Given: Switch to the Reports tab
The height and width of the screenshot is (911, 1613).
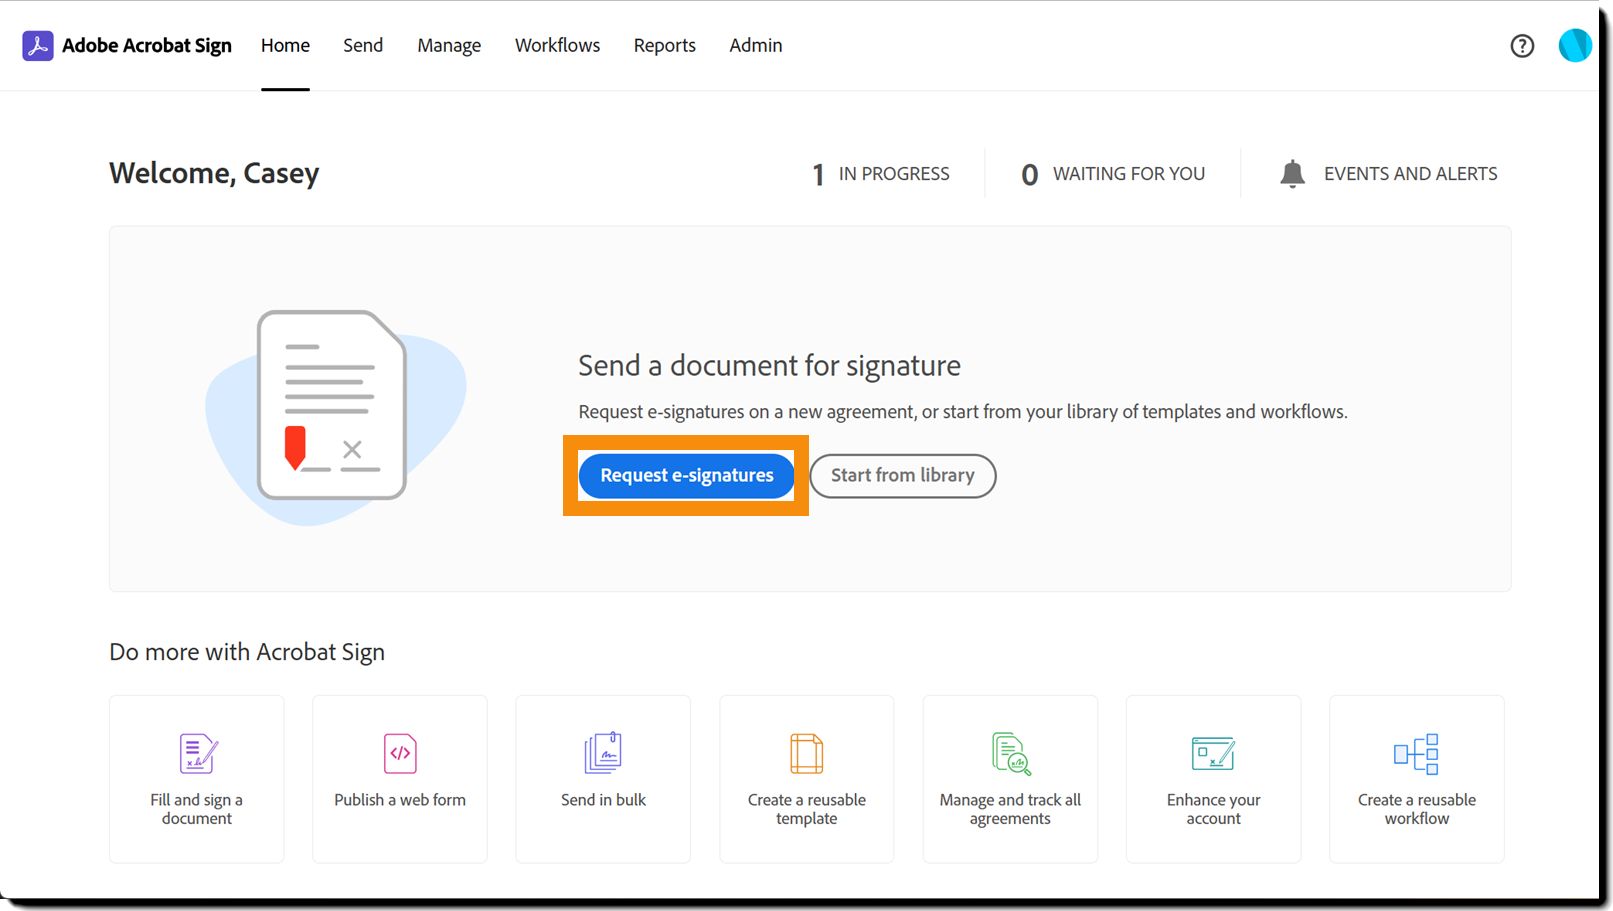Looking at the screenshot, I should click(x=664, y=46).
